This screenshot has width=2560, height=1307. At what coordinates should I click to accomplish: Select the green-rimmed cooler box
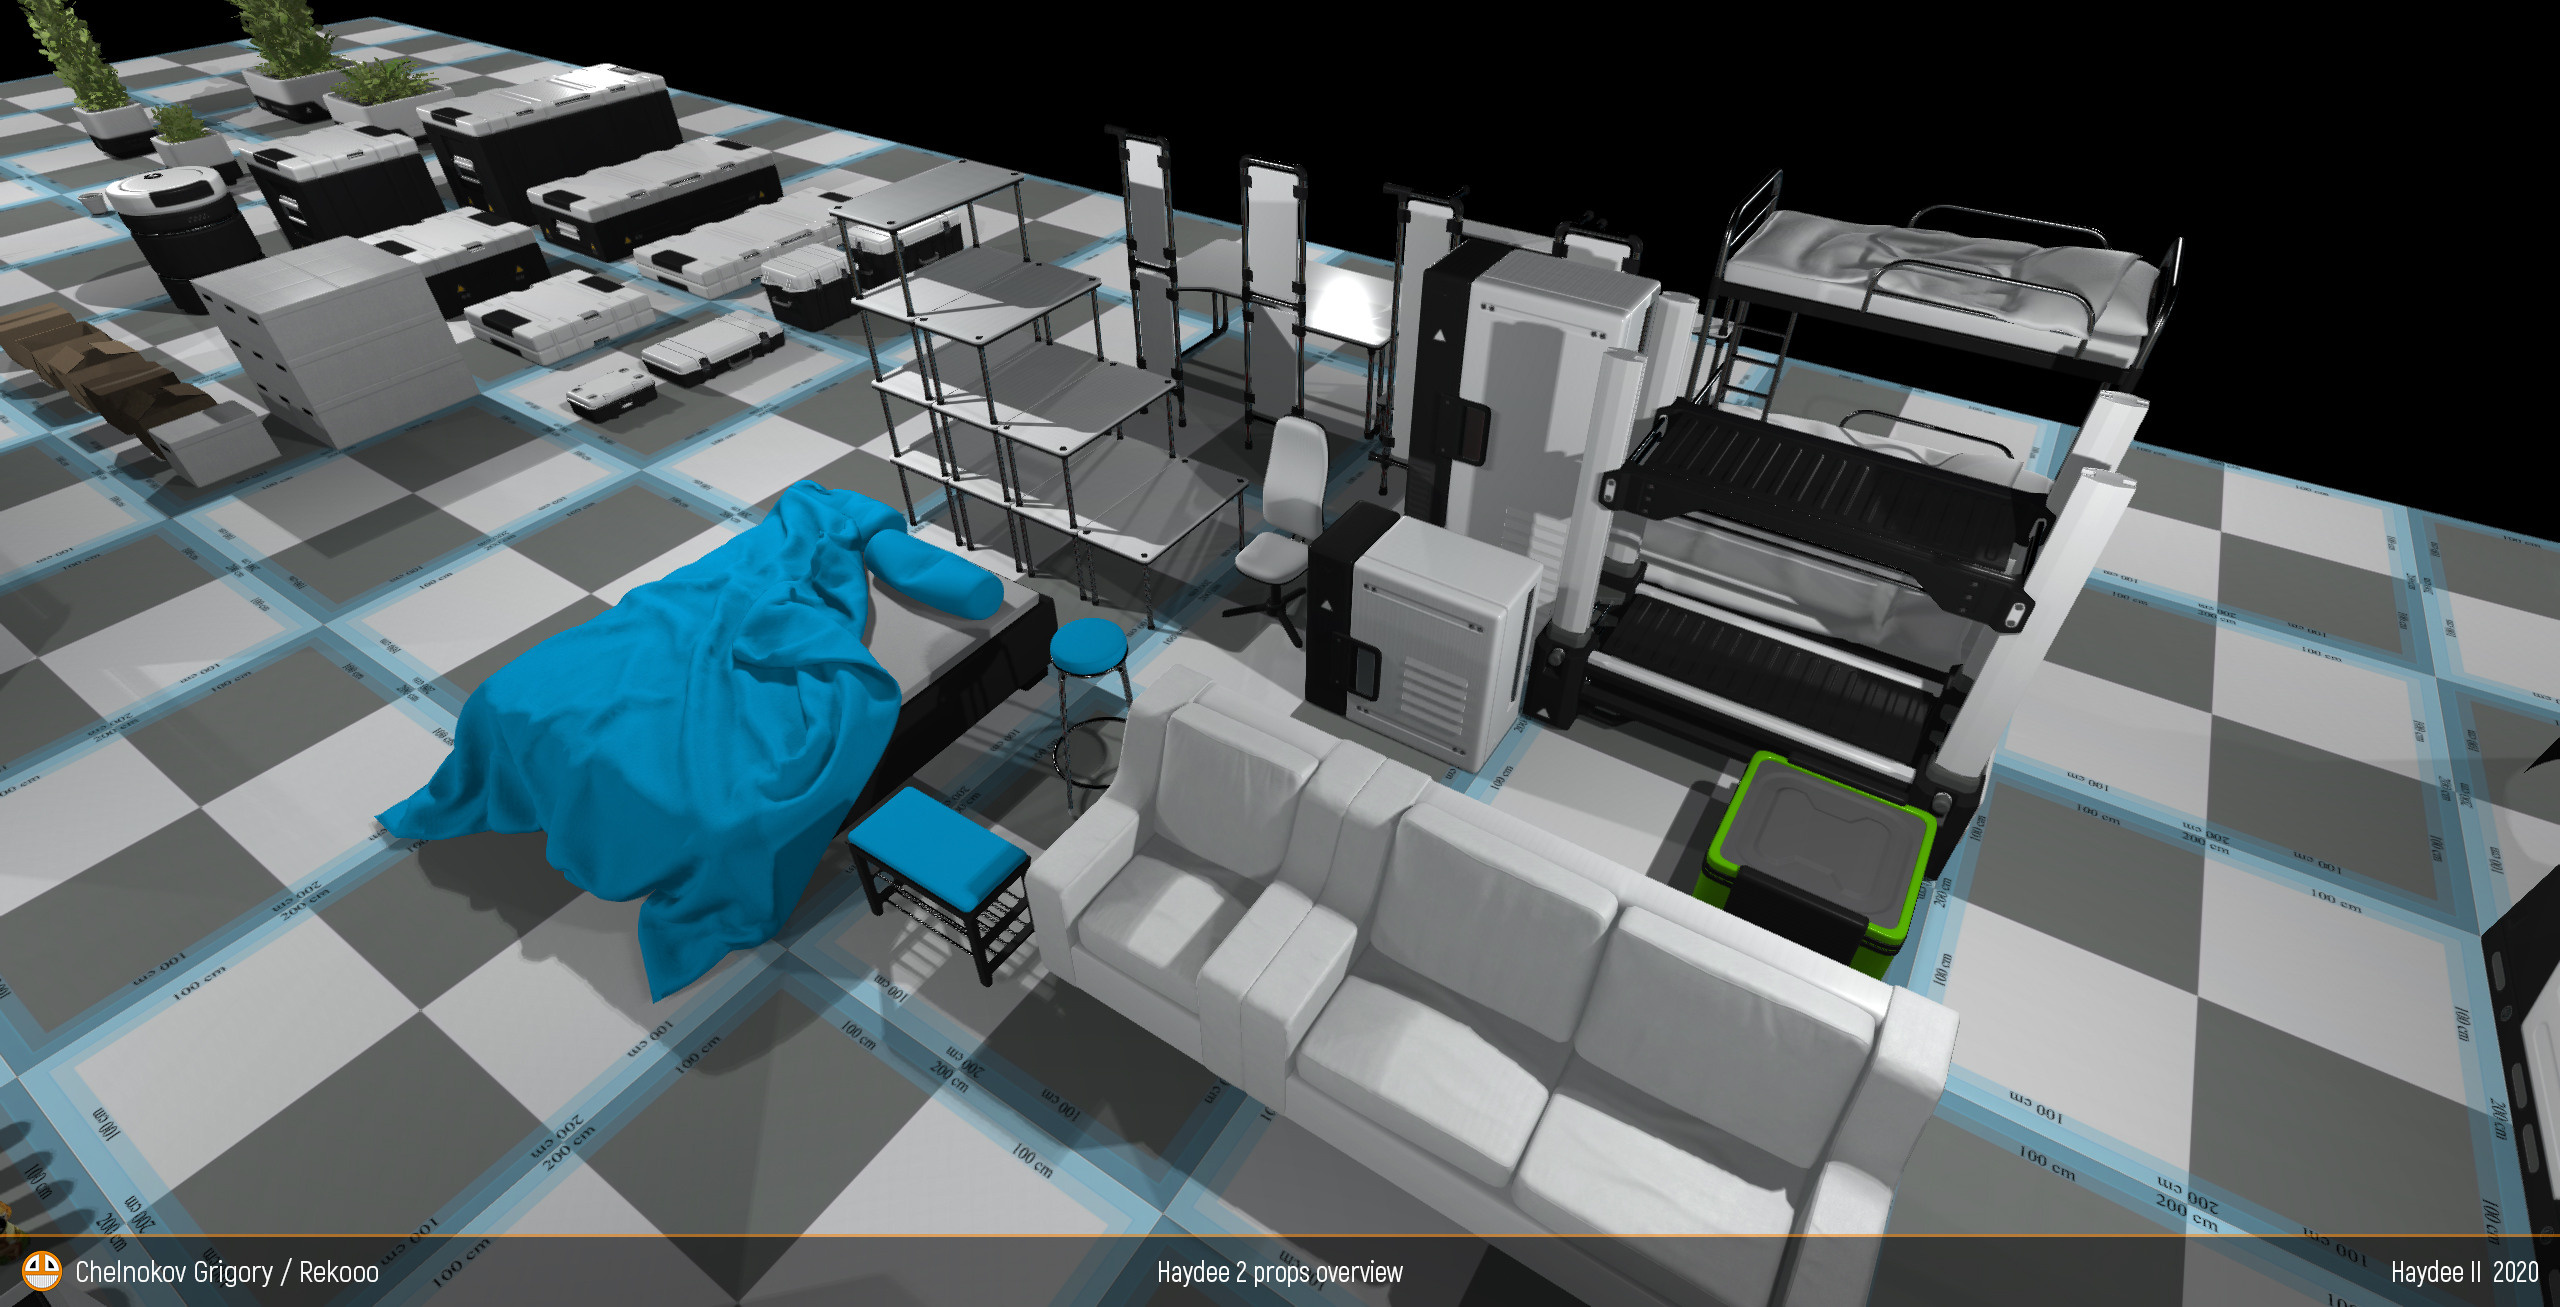tap(1815, 850)
